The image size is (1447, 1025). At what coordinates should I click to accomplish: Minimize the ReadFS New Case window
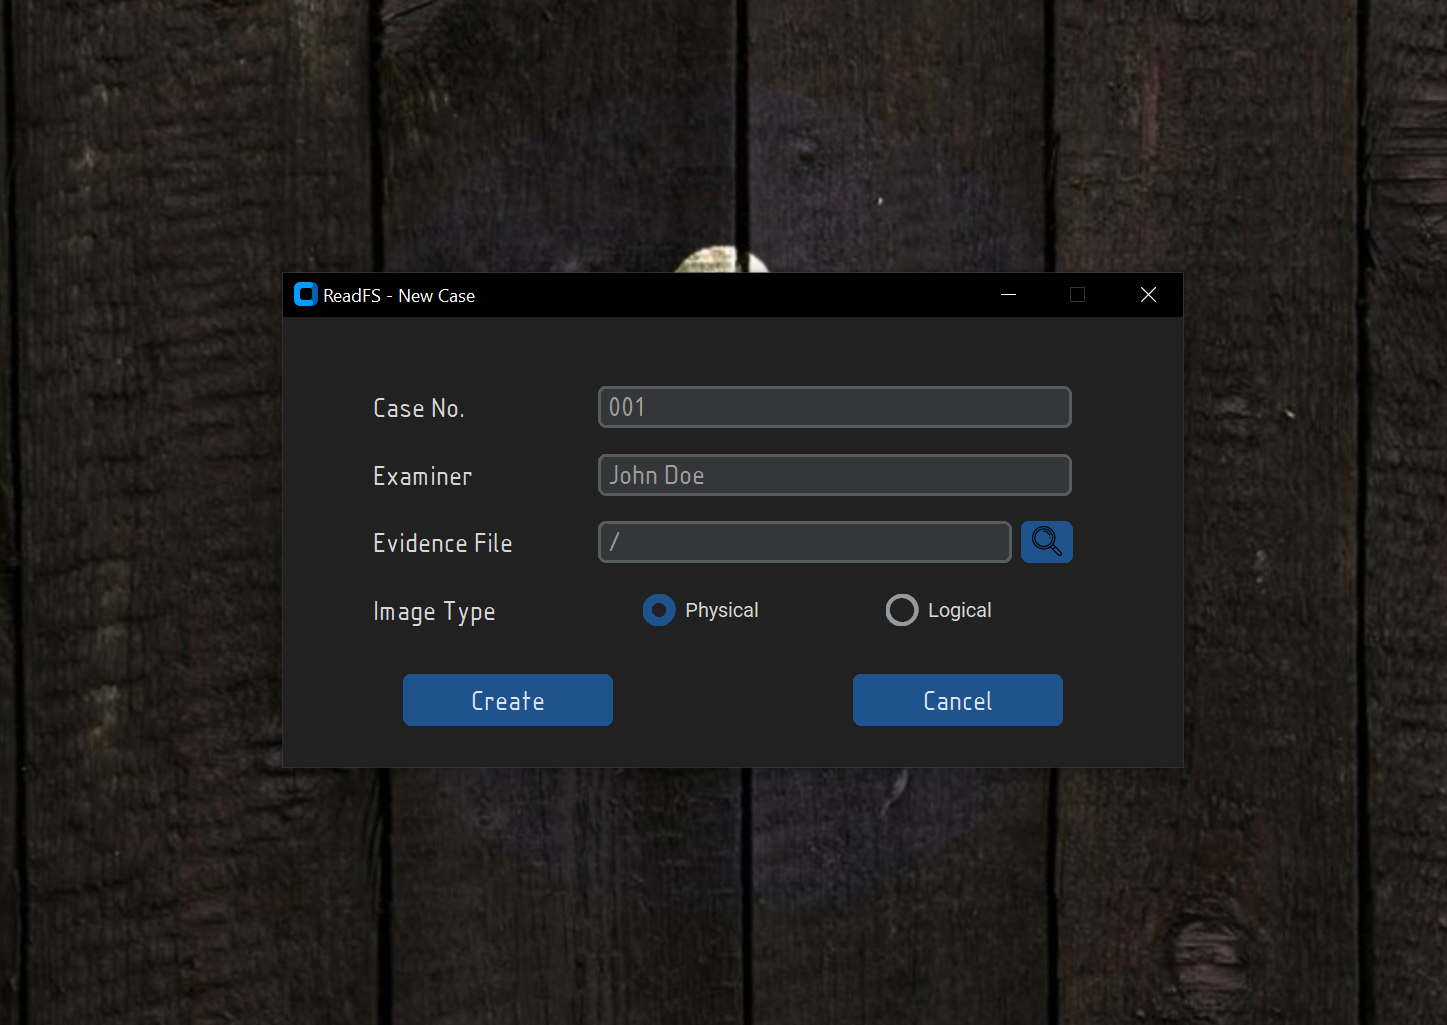tap(1008, 295)
